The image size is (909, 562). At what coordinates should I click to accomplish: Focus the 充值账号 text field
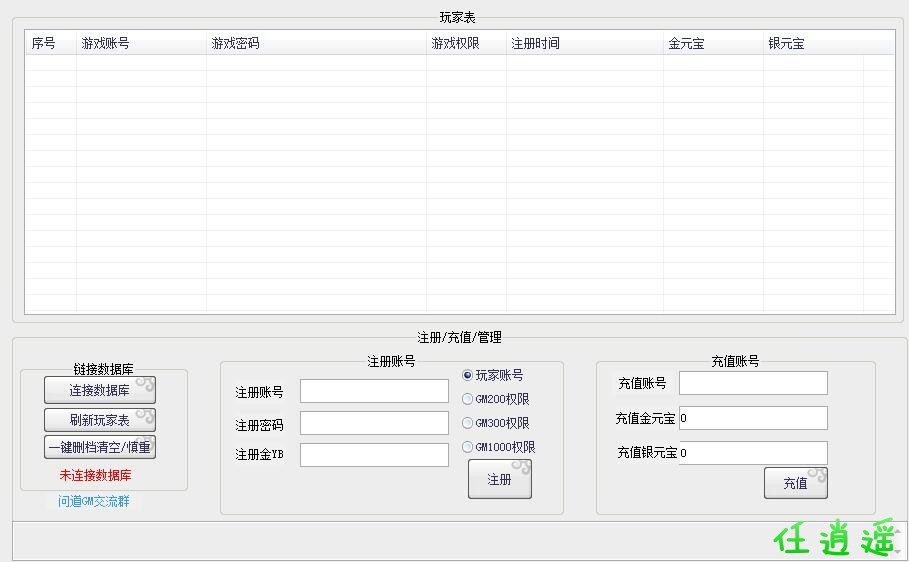click(x=753, y=383)
